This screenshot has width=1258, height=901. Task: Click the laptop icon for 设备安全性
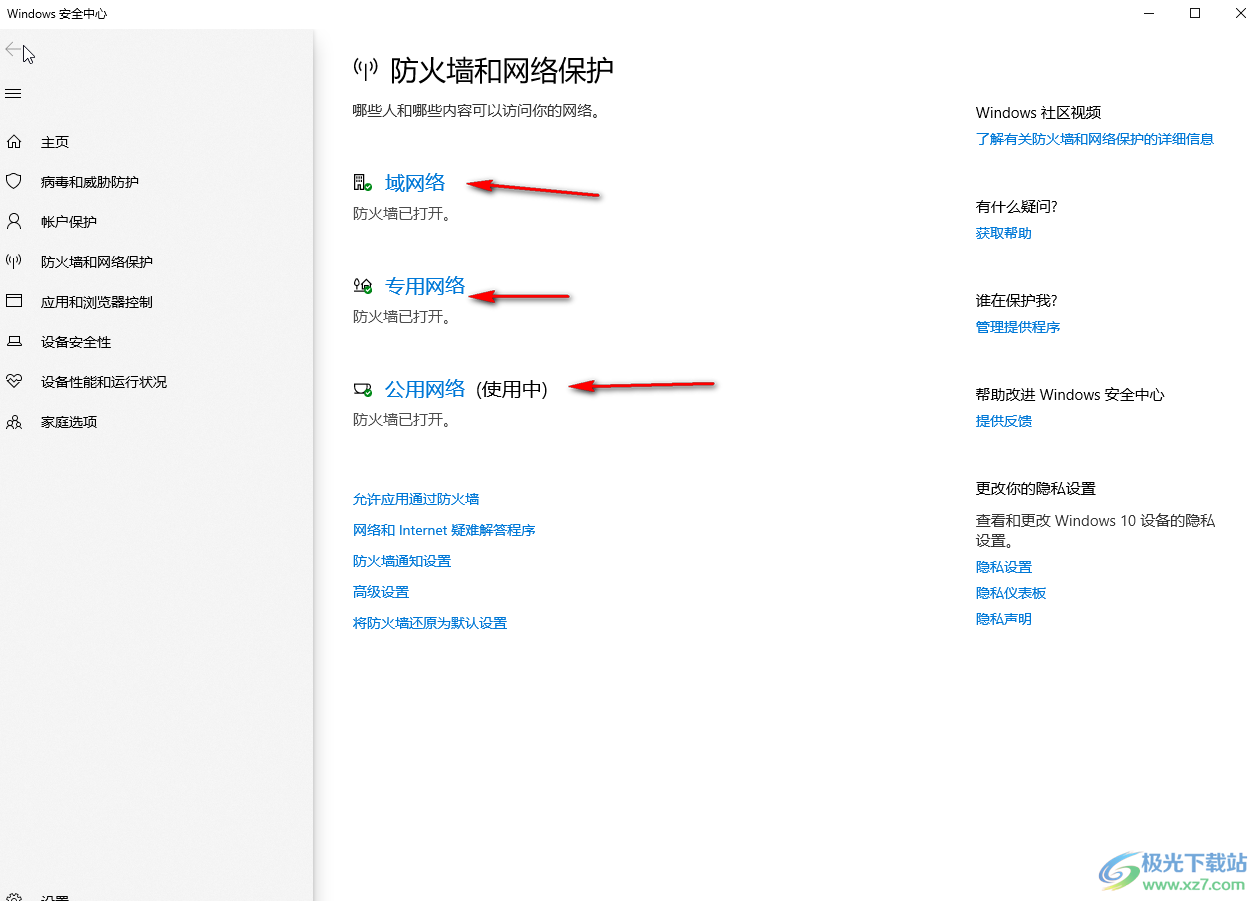pos(14,341)
